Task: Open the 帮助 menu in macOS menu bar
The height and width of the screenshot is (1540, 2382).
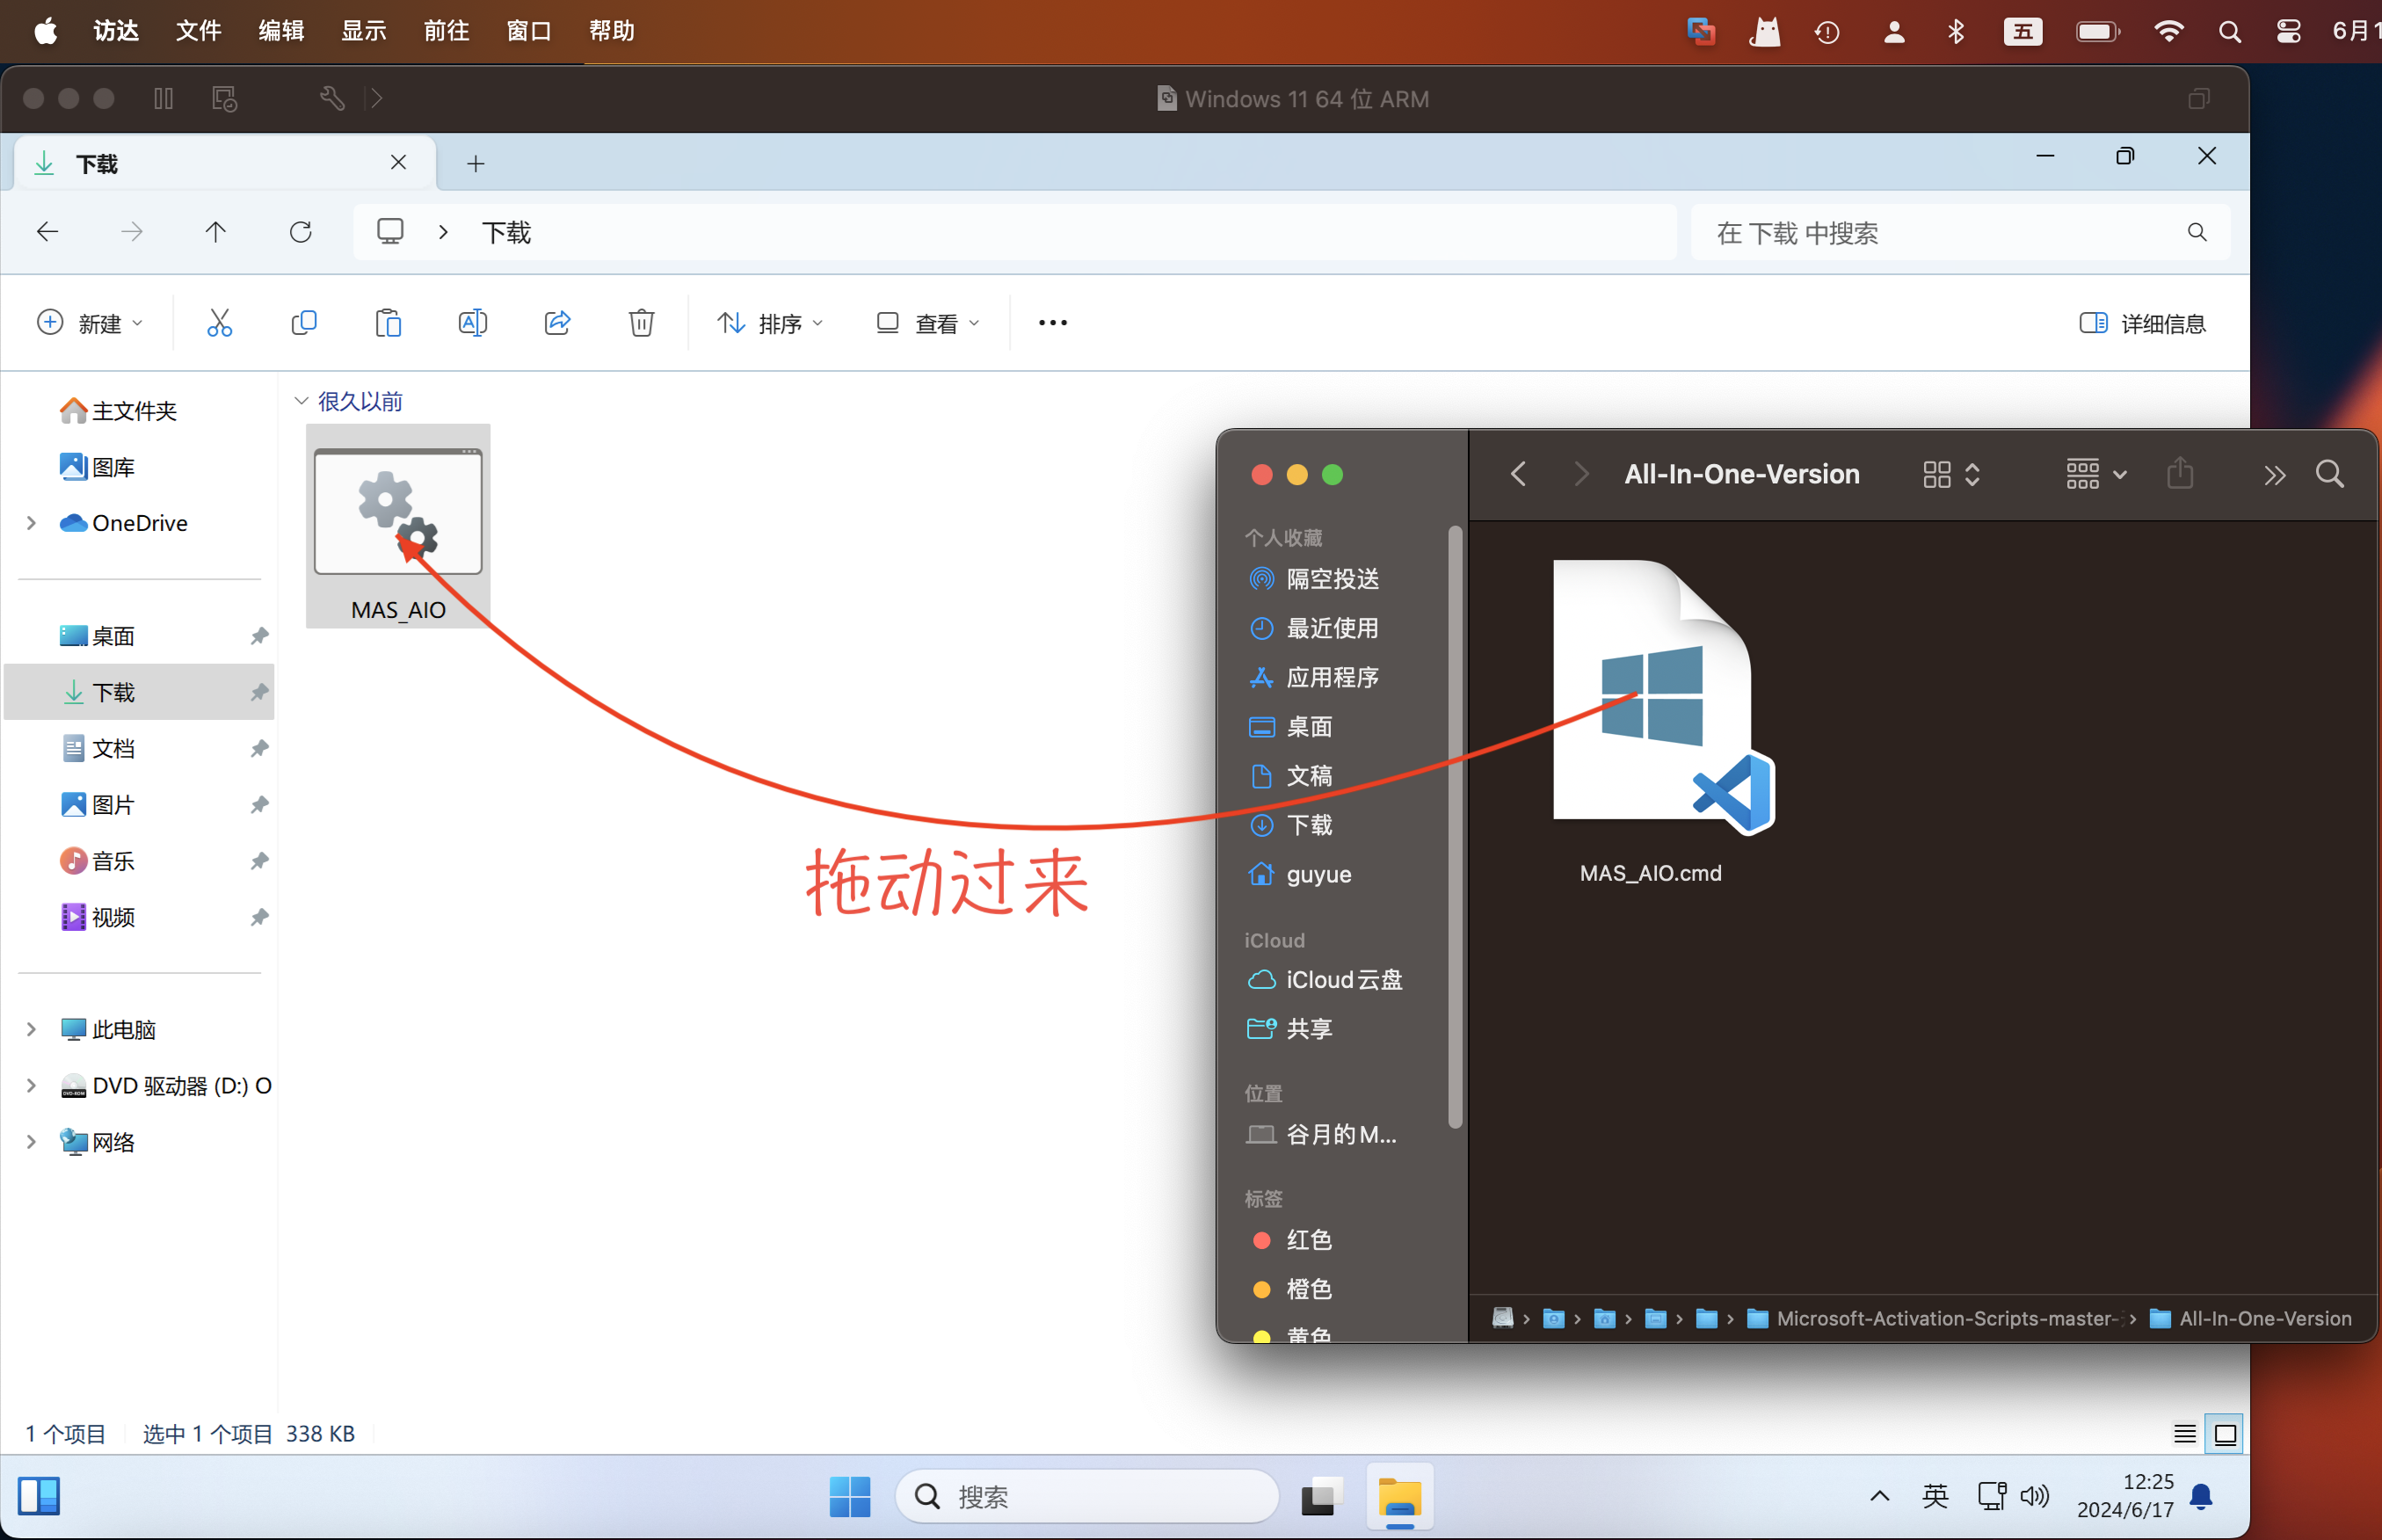Action: tap(611, 31)
